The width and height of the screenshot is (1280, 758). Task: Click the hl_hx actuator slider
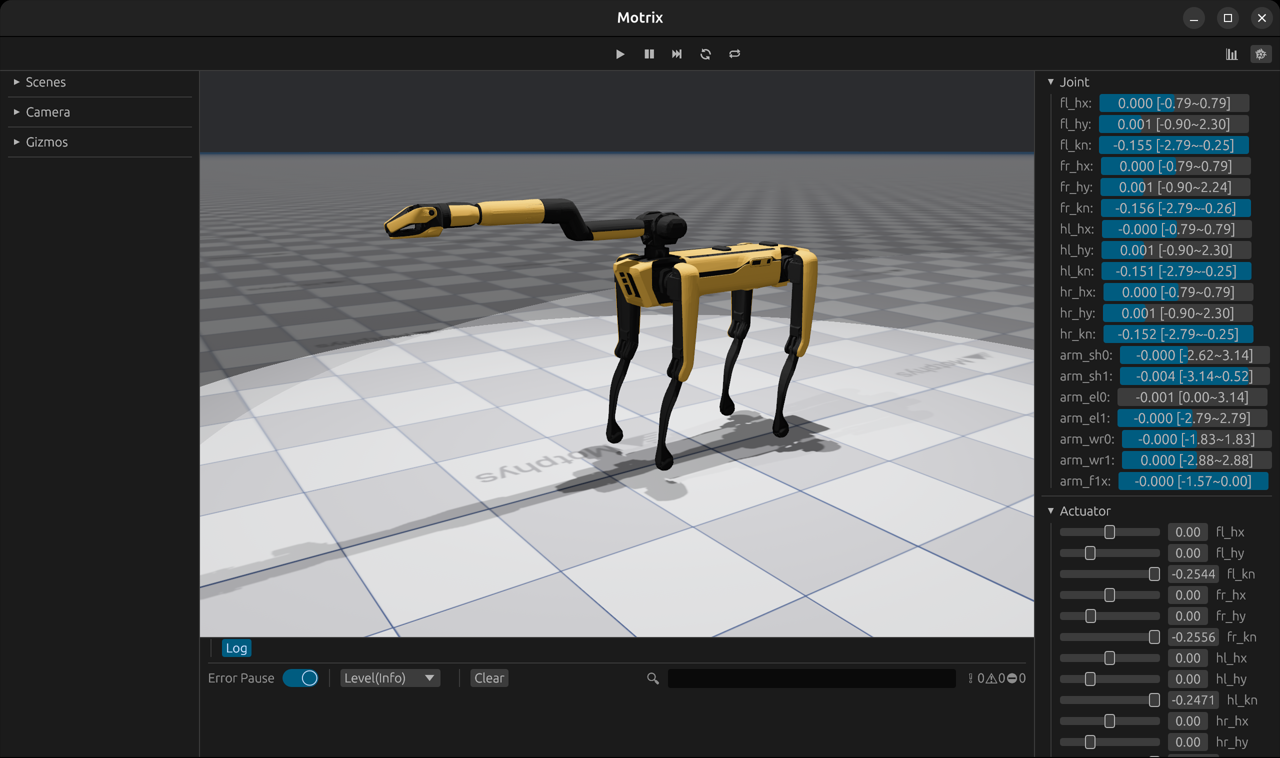point(1110,658)
